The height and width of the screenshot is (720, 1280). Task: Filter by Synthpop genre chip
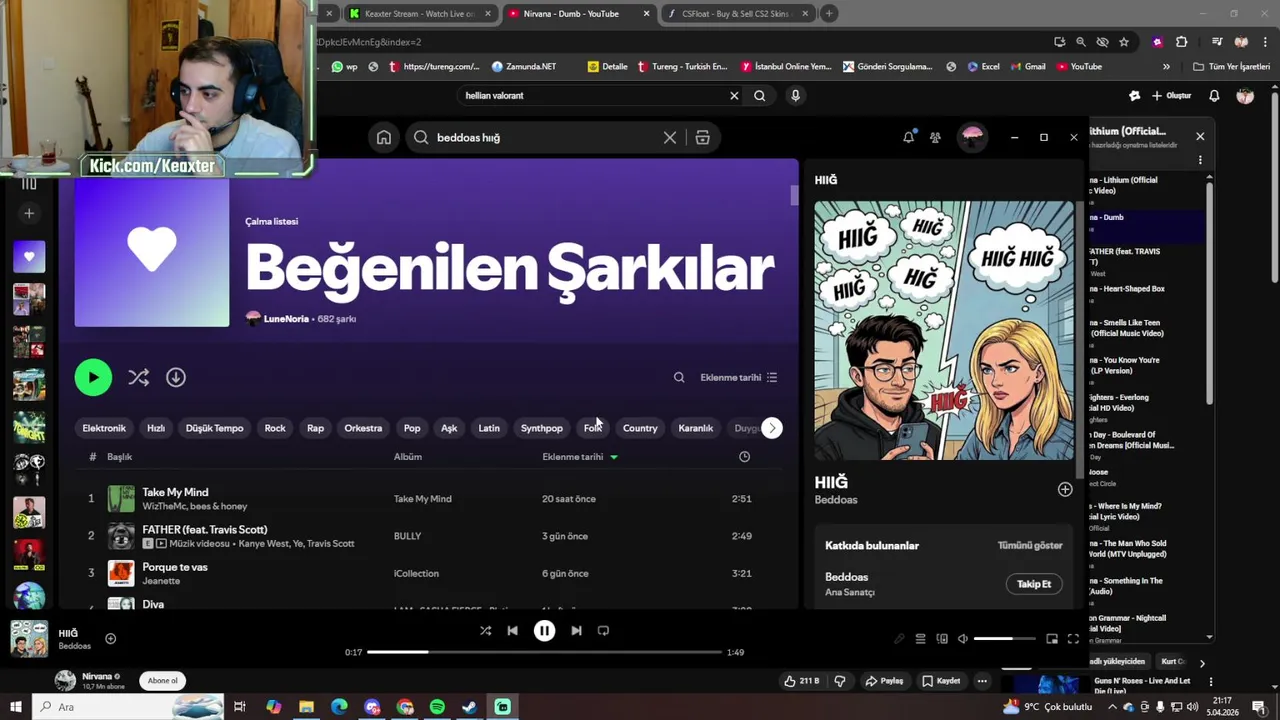point(542,428)
